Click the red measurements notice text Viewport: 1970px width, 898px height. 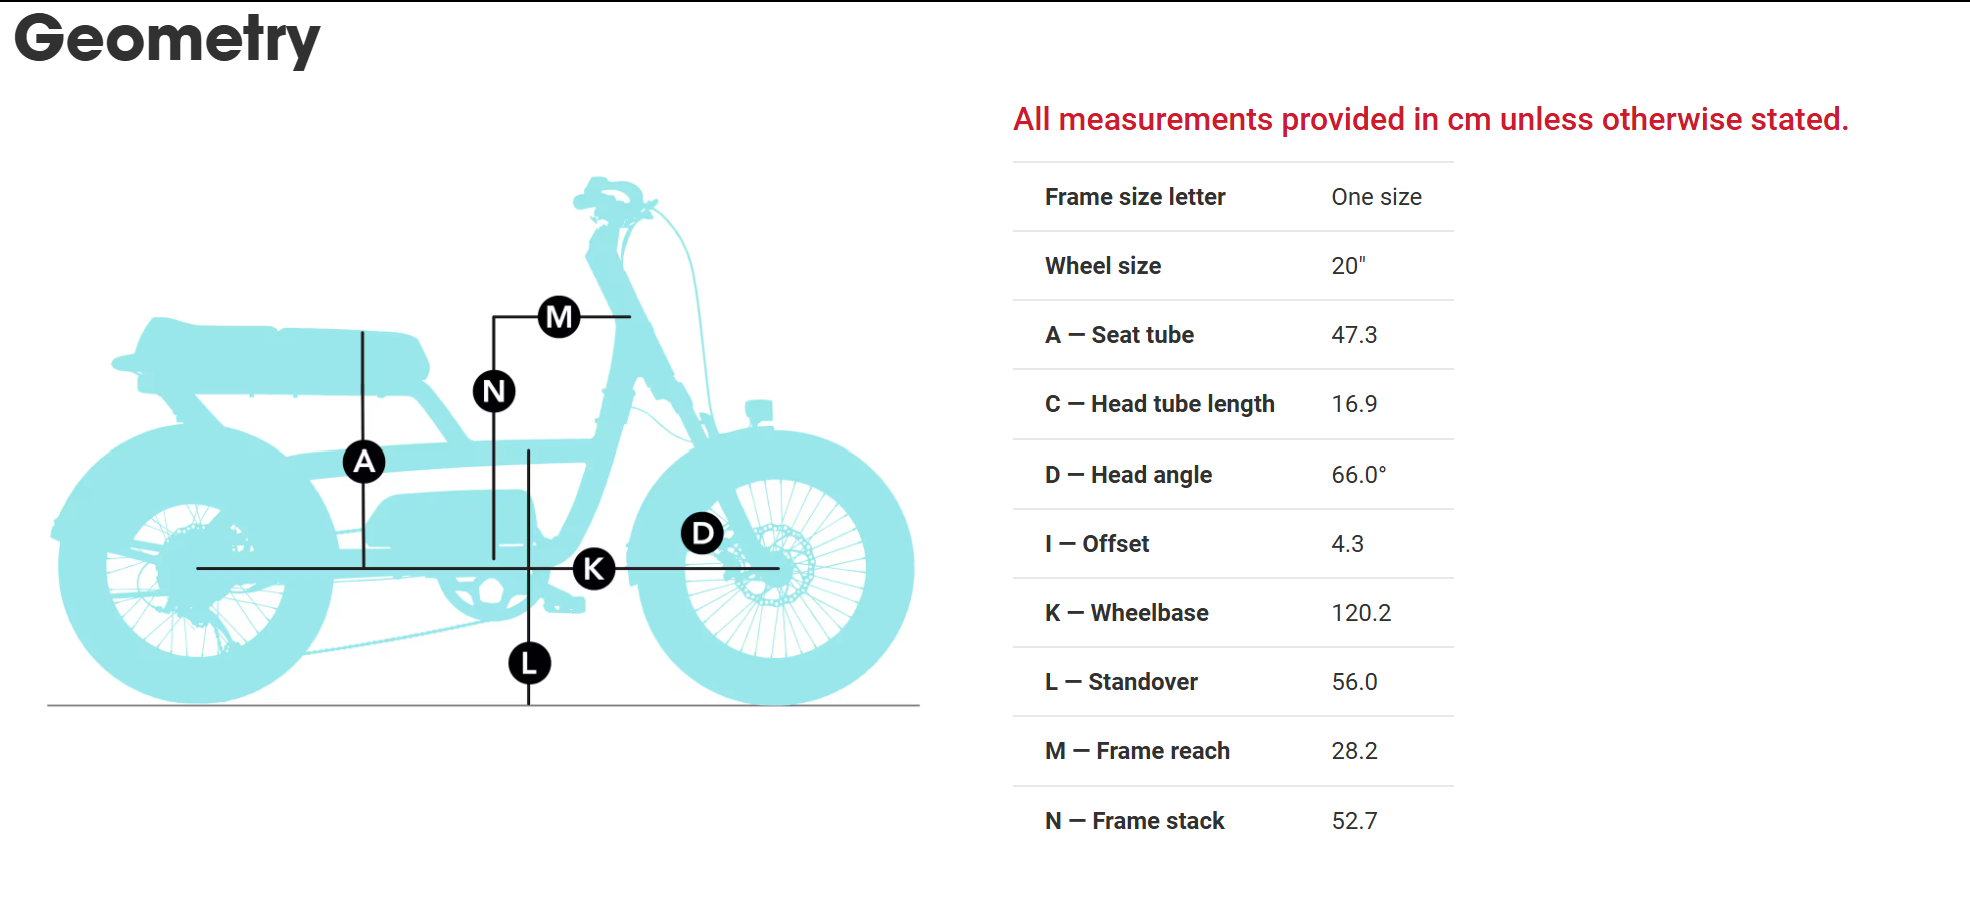point(1430,120)
